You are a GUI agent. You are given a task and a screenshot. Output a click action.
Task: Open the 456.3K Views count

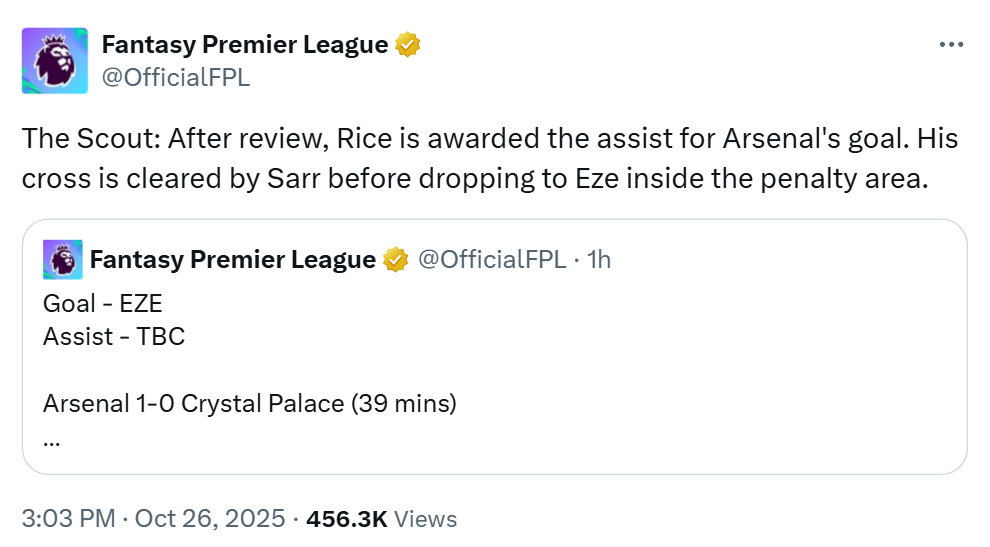click(x=347, y=519)
